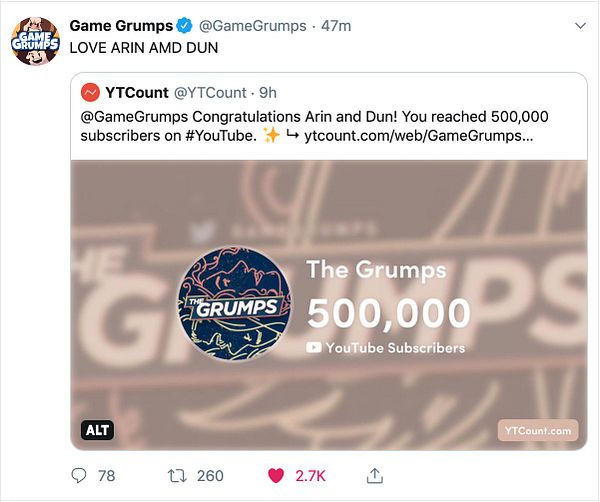Viewport: 600px width, 502px height.
Task: Click the 2.7K likes count
Action: point(310,476)
